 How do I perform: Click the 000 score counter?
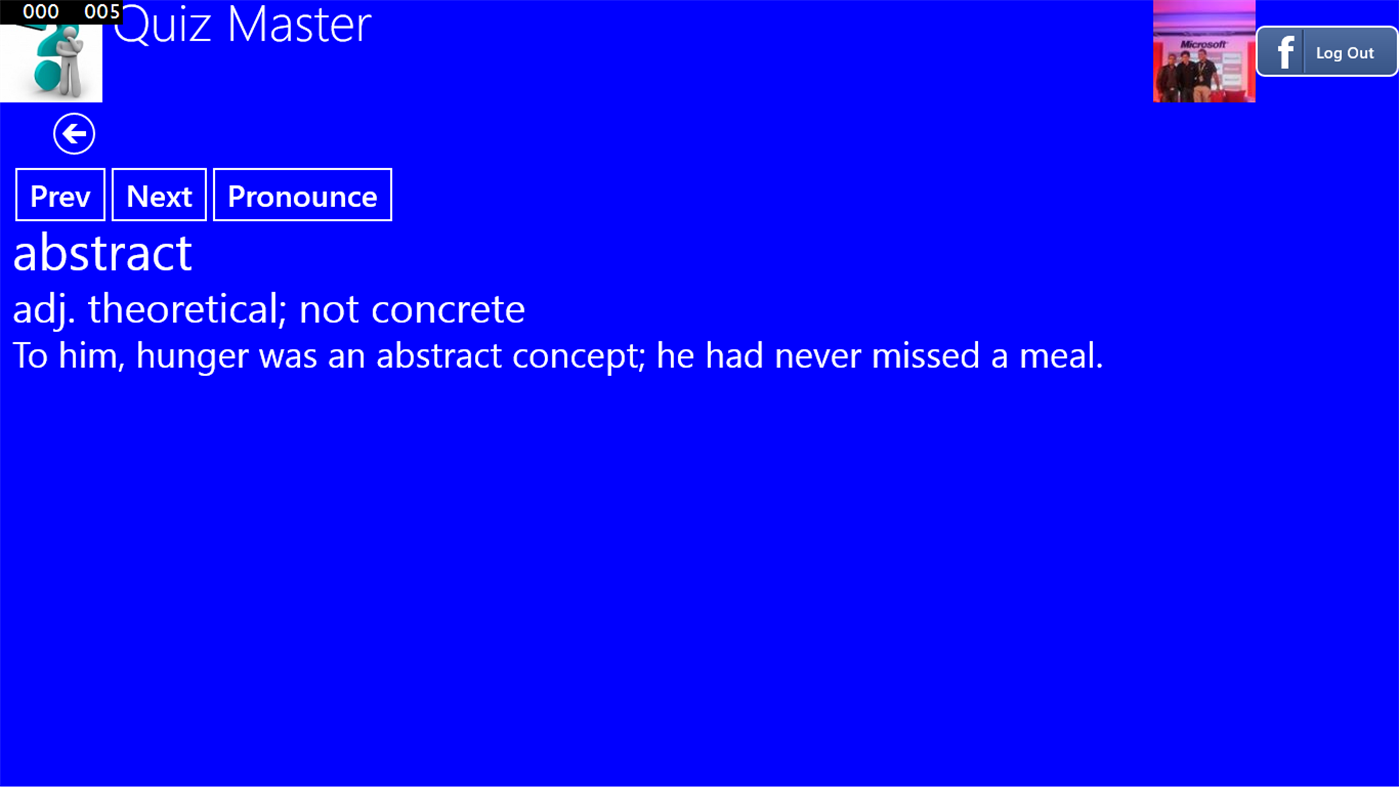[40, 11]
